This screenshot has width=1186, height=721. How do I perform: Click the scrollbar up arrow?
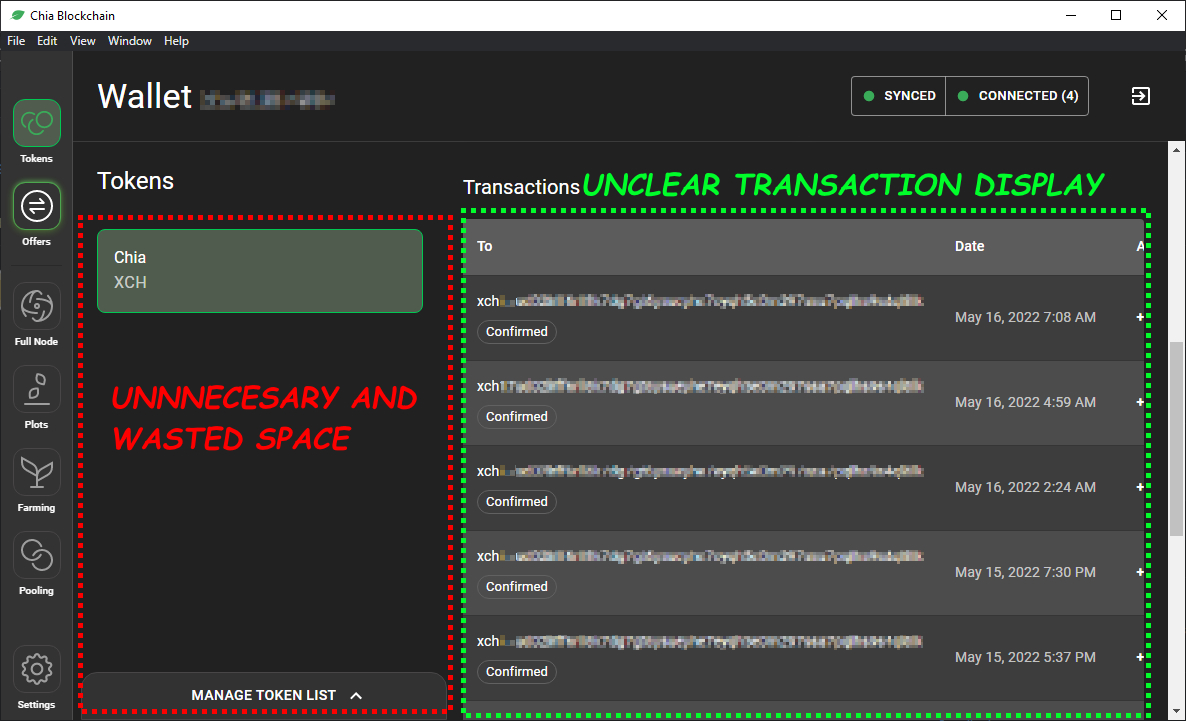pyautogui.click(x=1176, y=150)
